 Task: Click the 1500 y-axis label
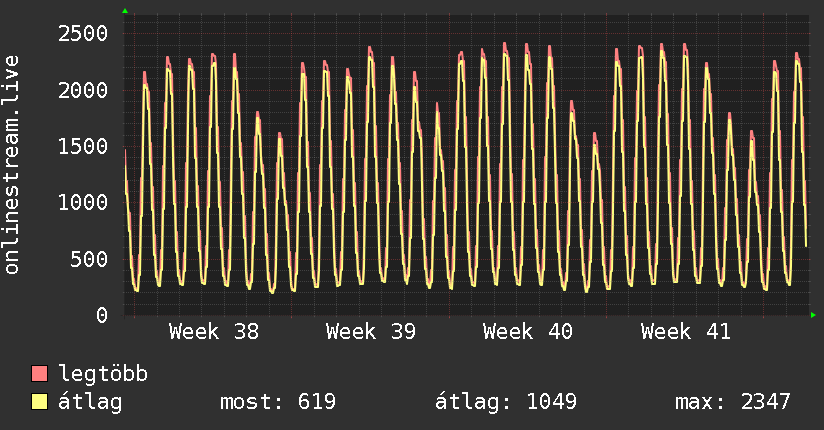point(83,147)
